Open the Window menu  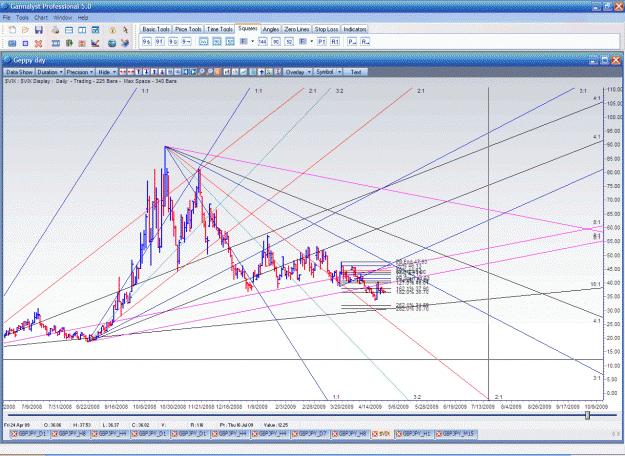63,18
